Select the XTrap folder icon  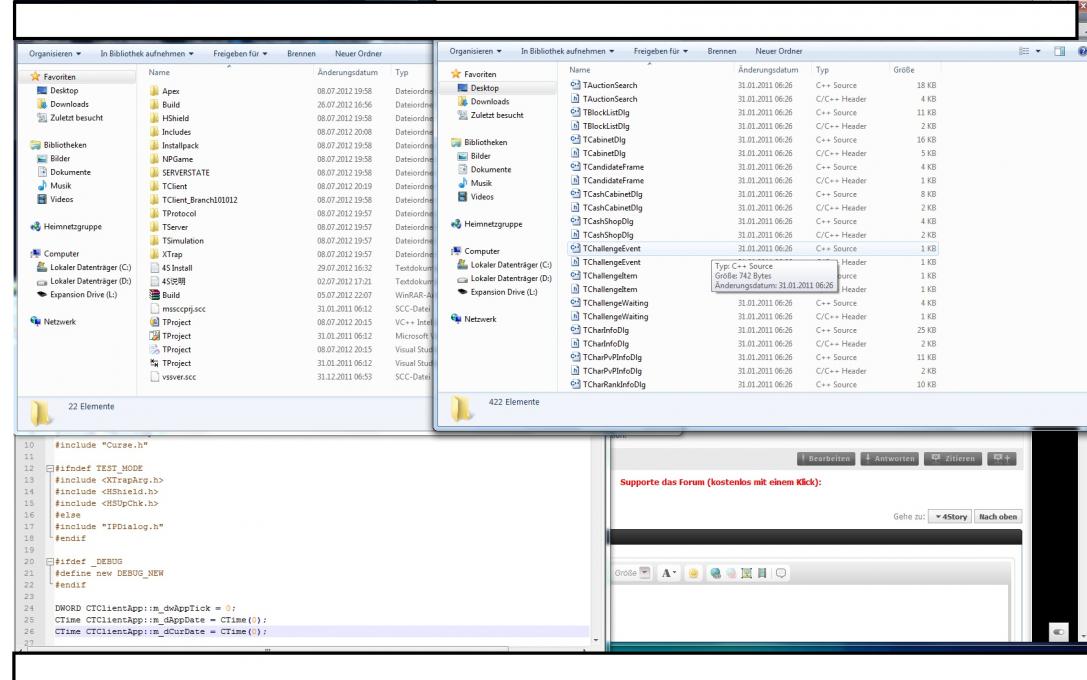tap(154, 255)
